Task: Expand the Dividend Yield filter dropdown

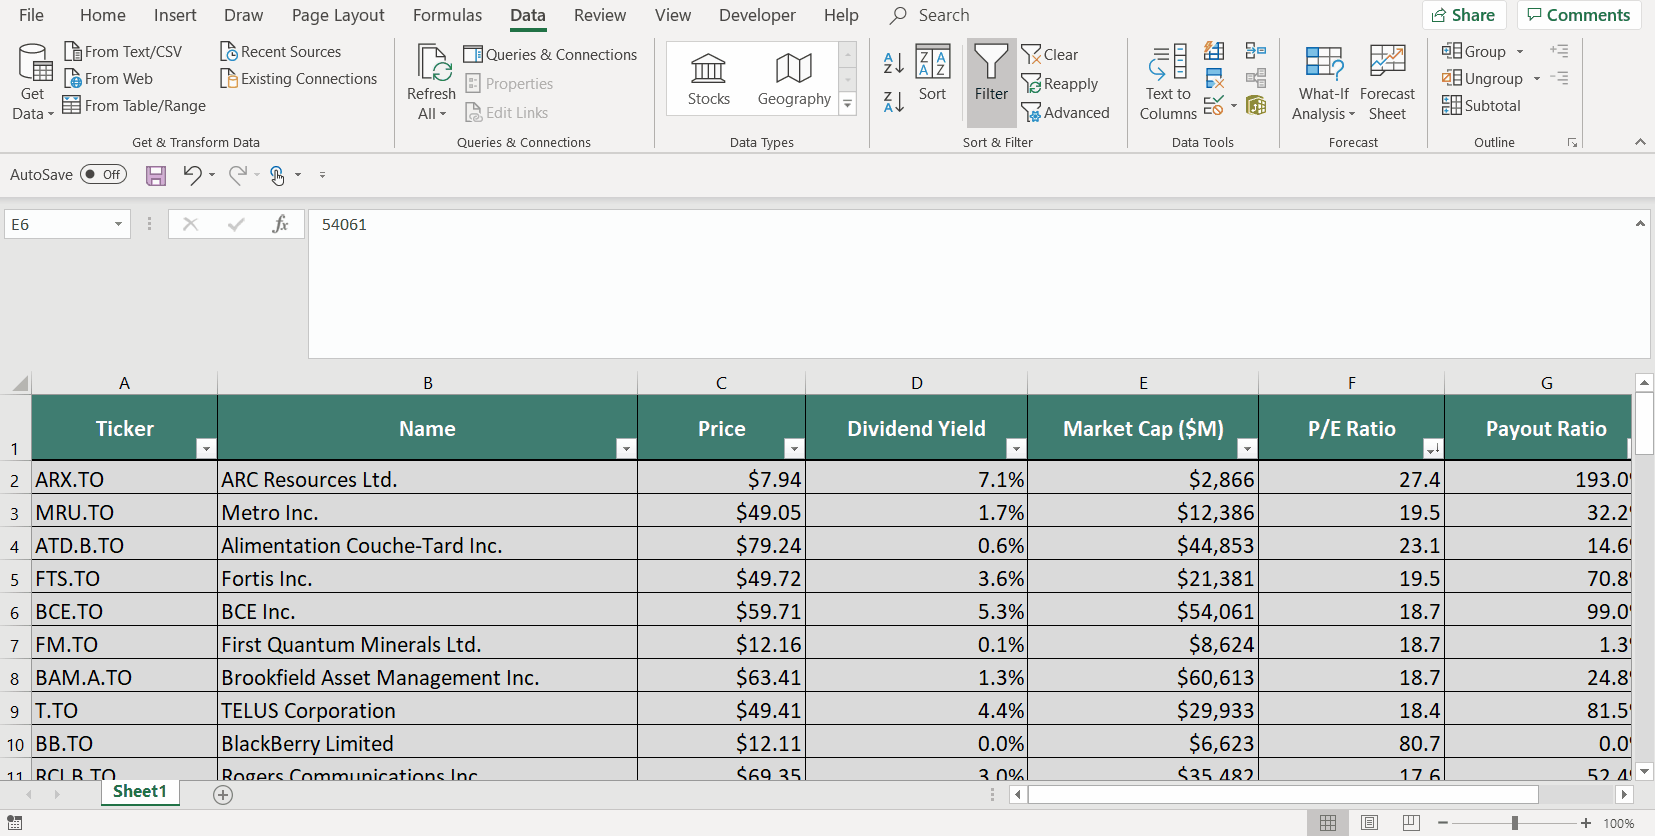Action: click(1016, 449)
